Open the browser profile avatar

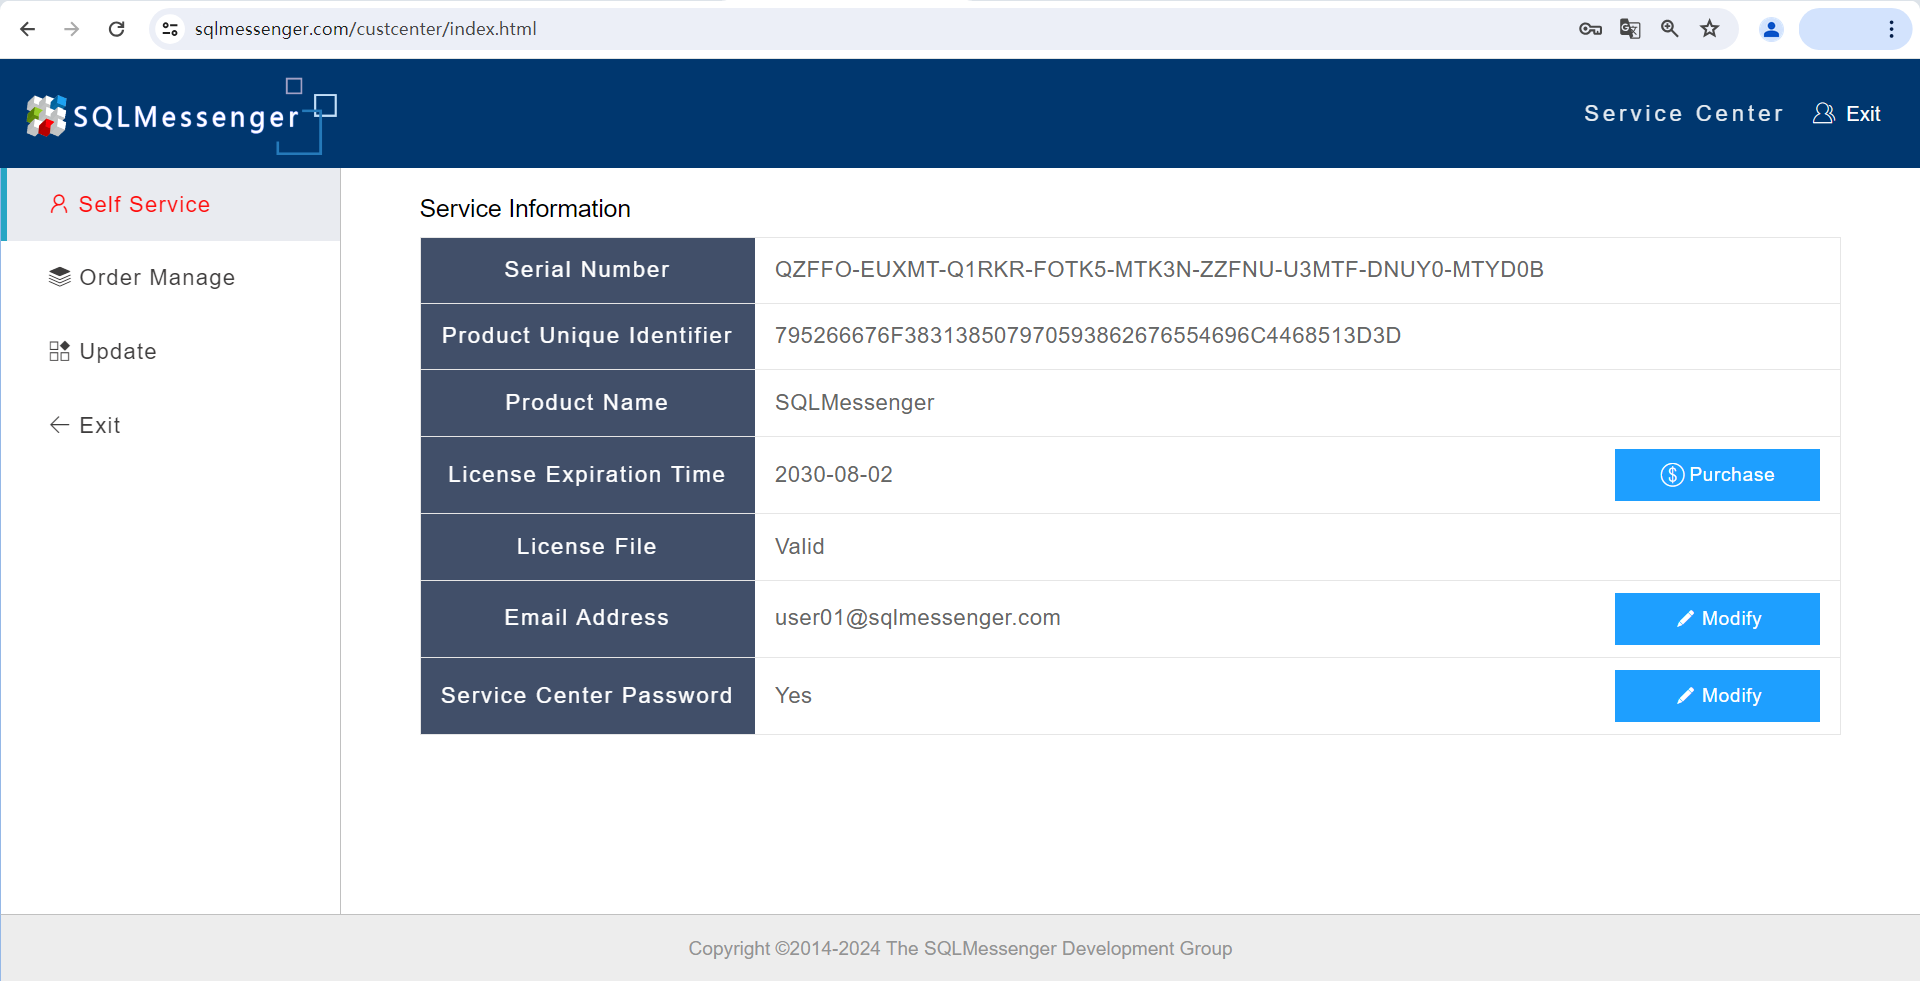(x=1771, y=29)
